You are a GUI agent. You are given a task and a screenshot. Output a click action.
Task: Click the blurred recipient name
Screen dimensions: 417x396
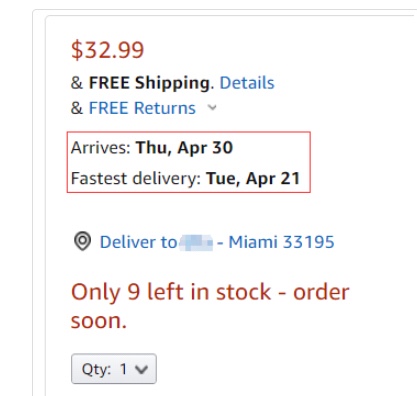pyautogui.click(x=196, y=243)
